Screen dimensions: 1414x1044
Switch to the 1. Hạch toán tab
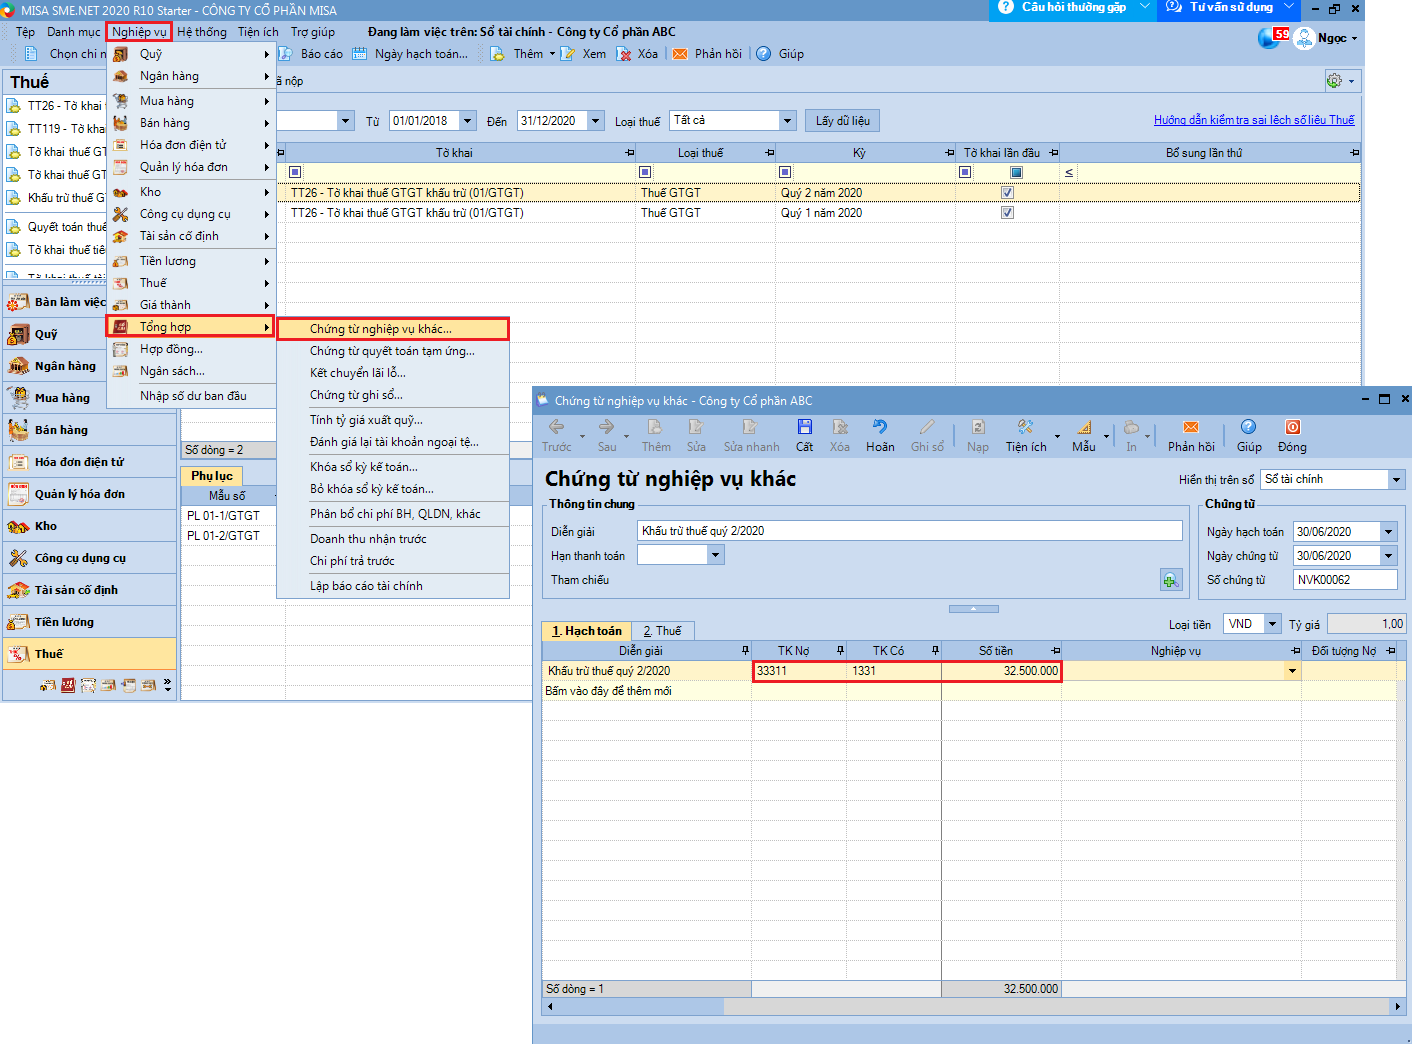[587, 631]
